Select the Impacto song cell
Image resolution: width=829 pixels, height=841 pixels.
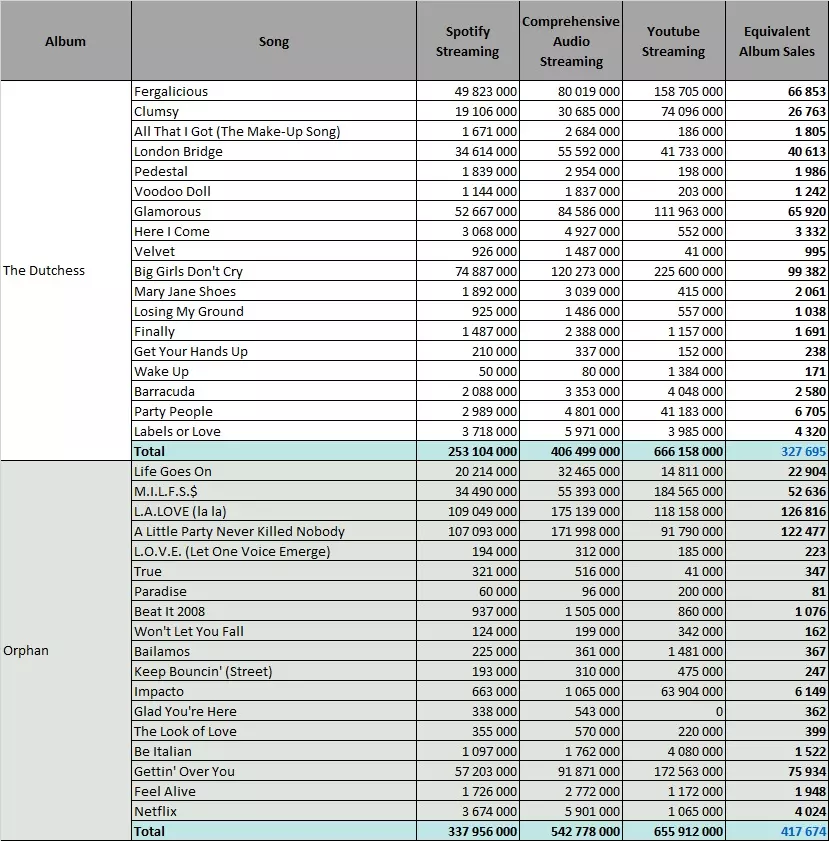pos(273,691)
